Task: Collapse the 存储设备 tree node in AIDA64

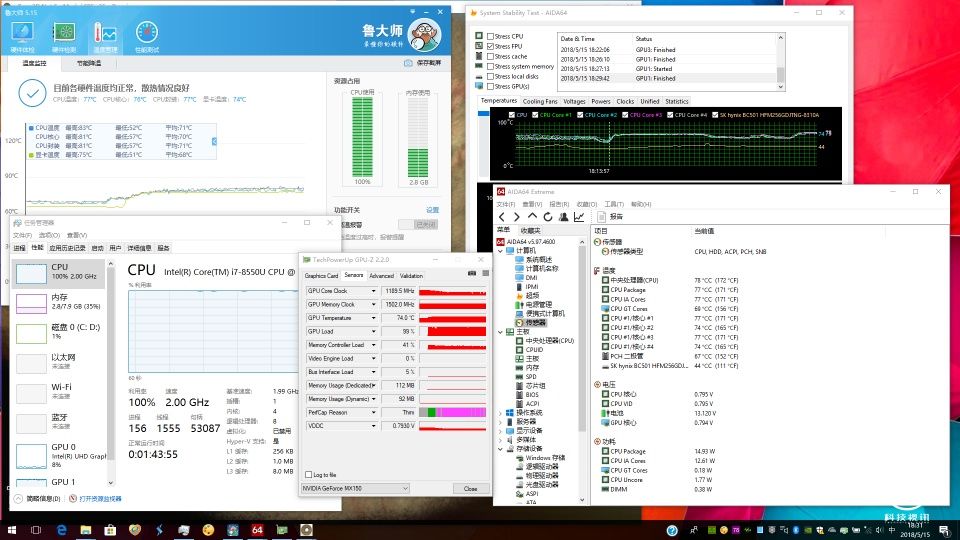Action: click(500, 449)
